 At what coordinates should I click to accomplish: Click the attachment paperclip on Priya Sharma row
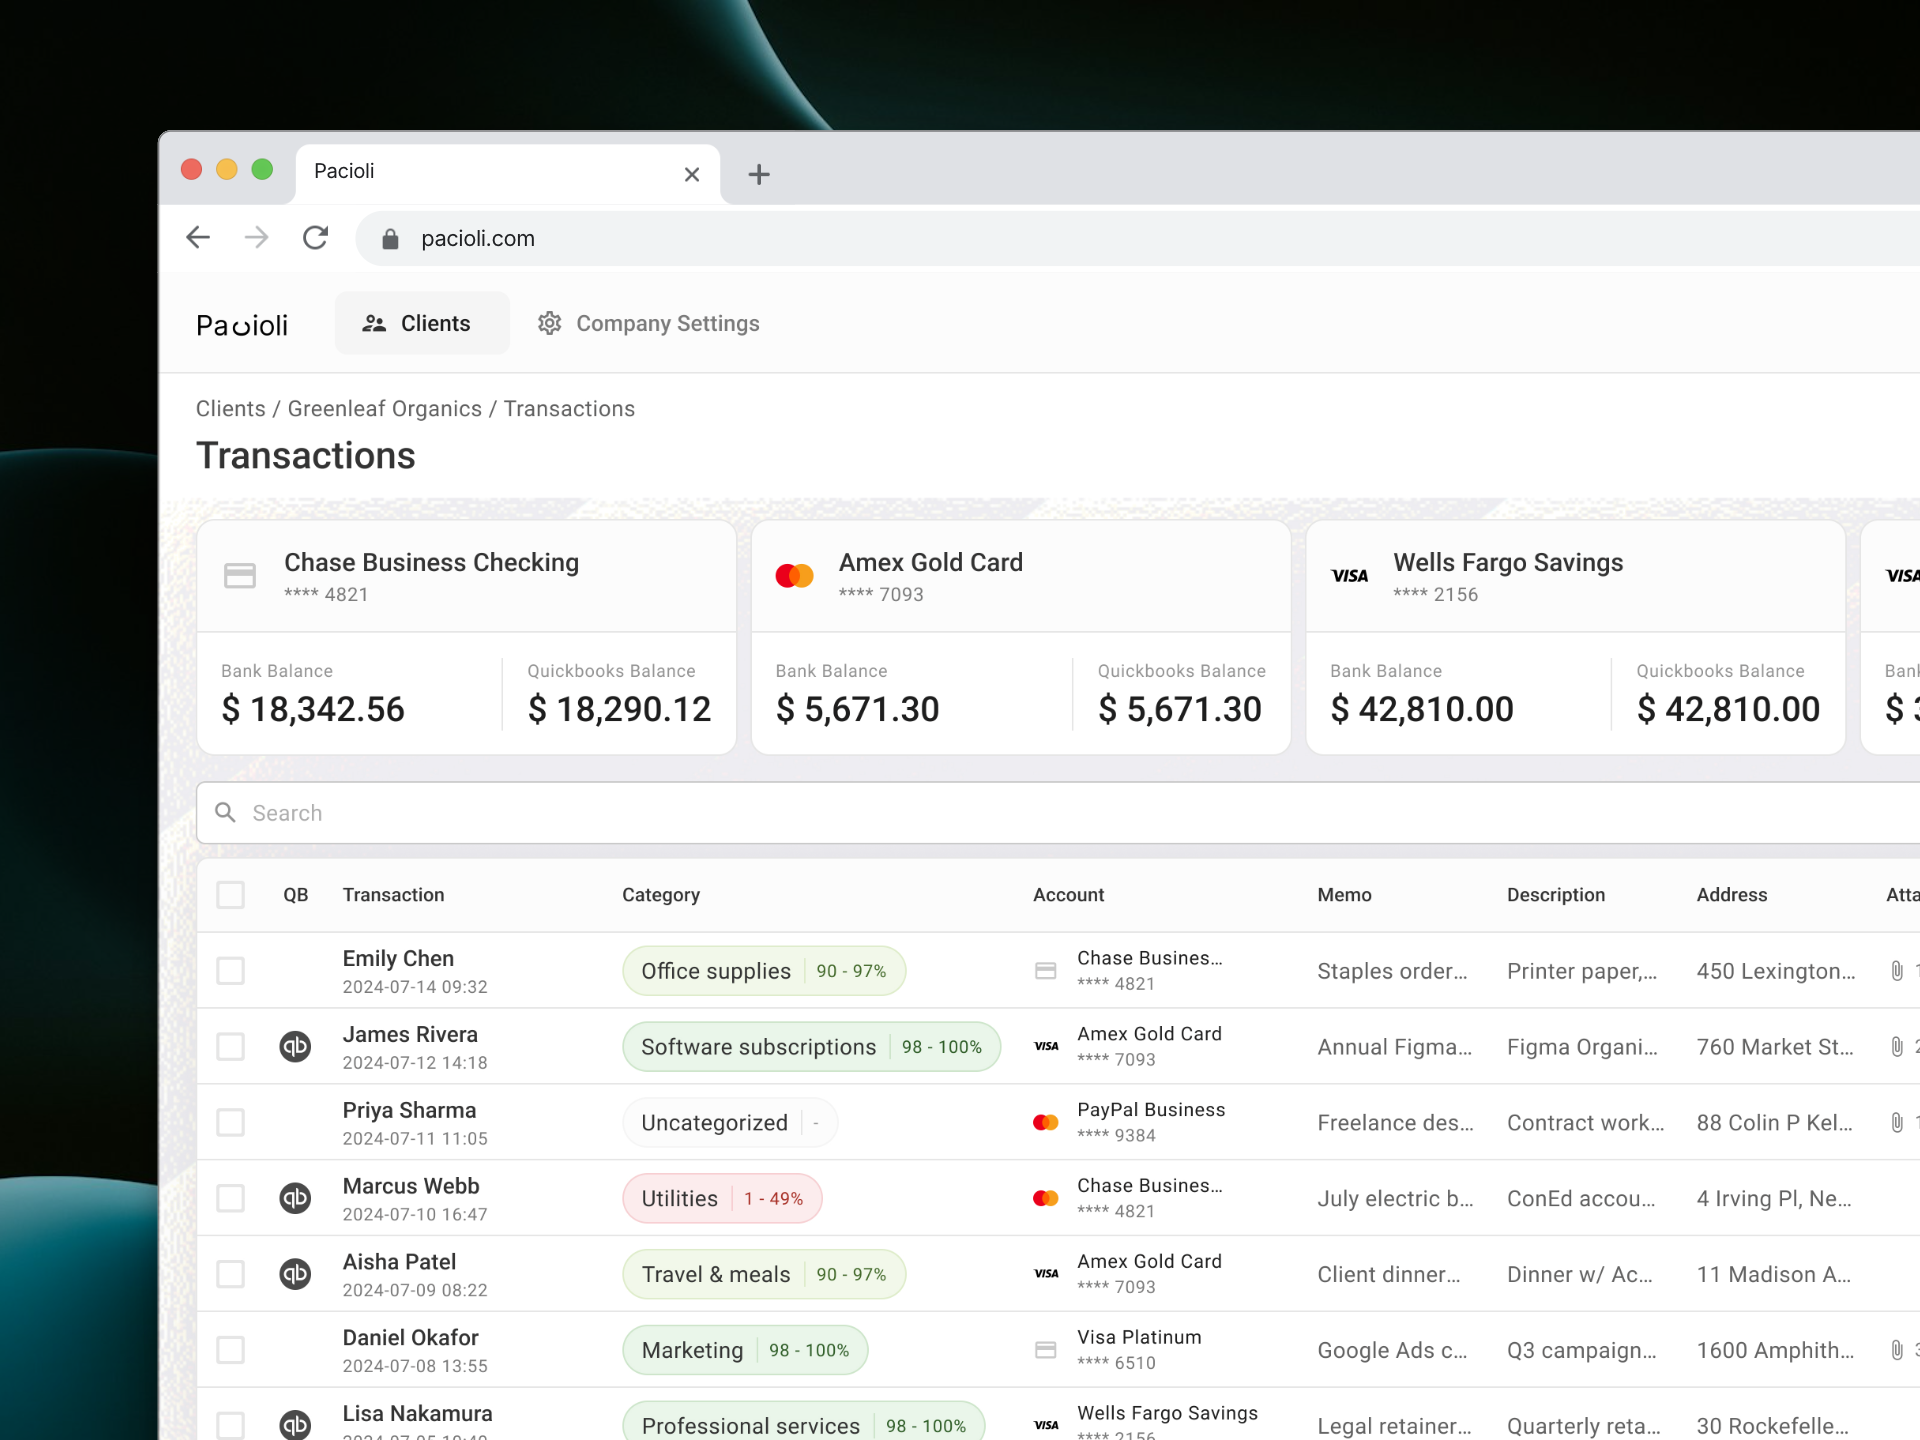tap(1897, 1122)
